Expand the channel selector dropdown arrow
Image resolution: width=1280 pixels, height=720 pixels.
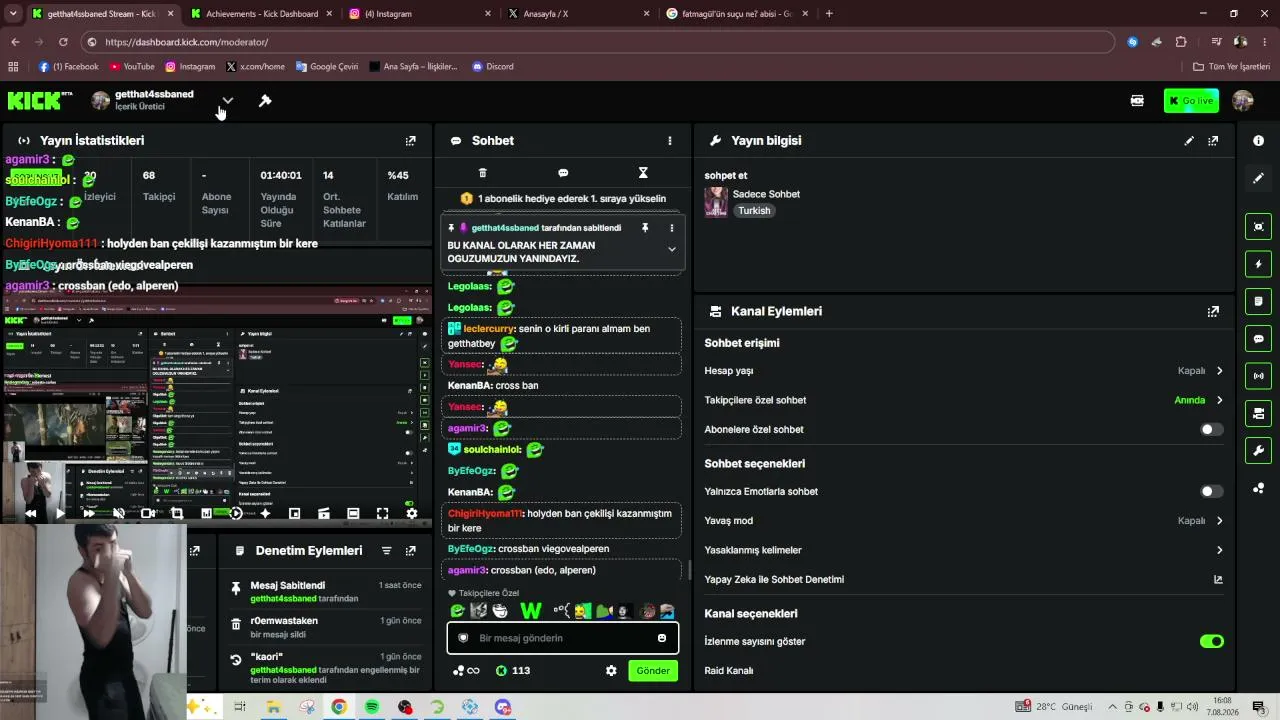228,100
